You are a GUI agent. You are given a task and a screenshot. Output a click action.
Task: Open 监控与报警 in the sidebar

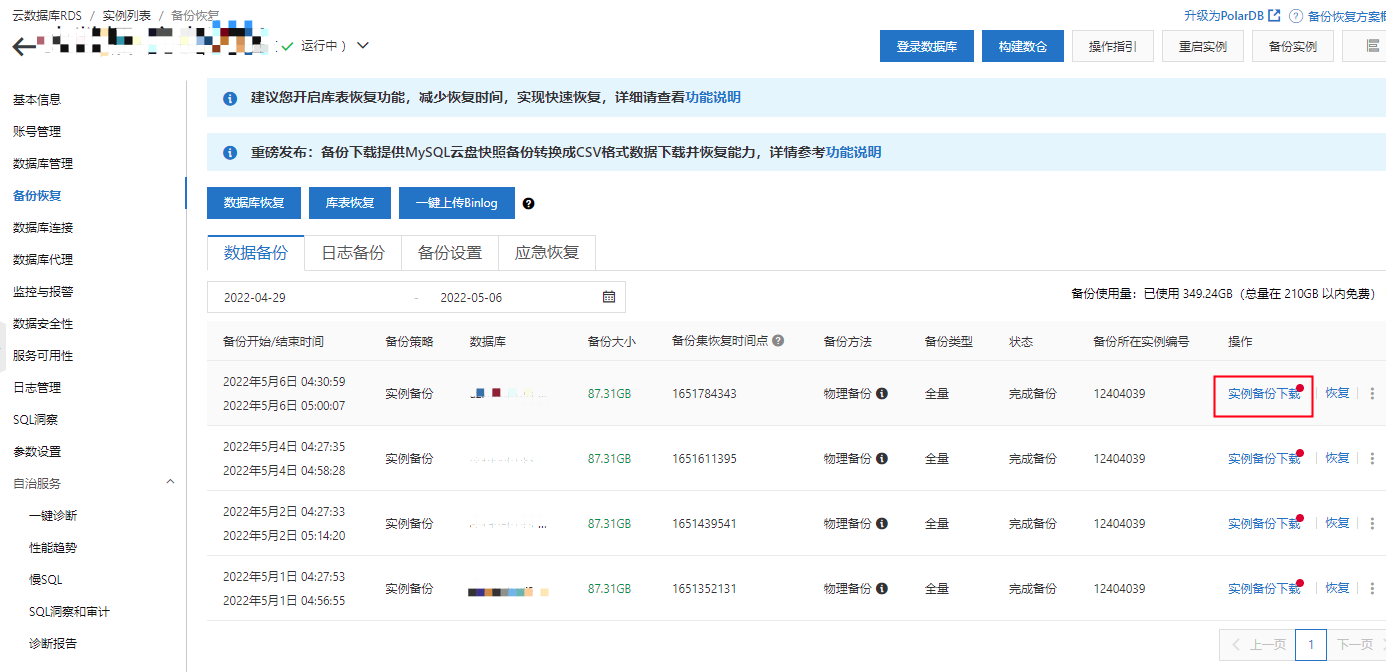(43, 291)
